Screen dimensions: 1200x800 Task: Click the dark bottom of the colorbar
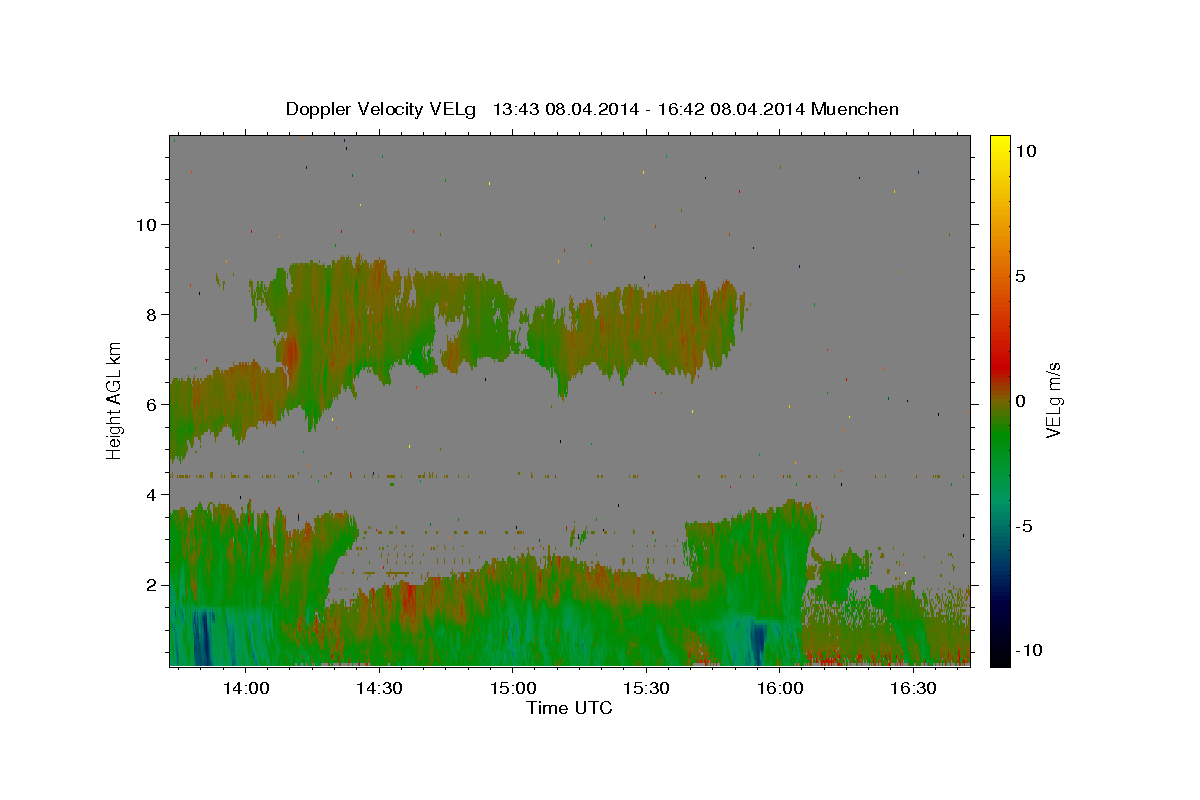pyautogui.click(x=999, y=657)
